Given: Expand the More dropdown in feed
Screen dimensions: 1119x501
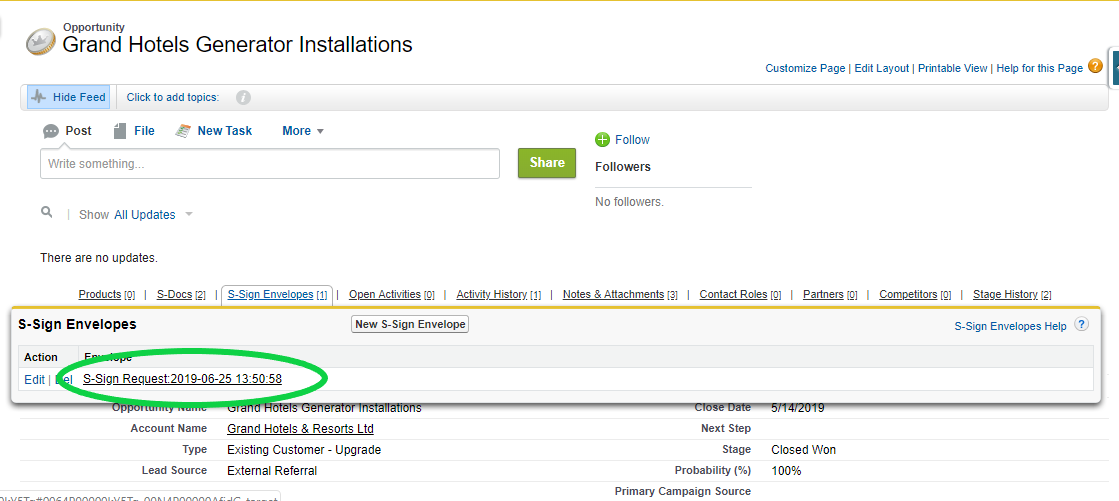Looking at the screenshot, I should [303, 131].
